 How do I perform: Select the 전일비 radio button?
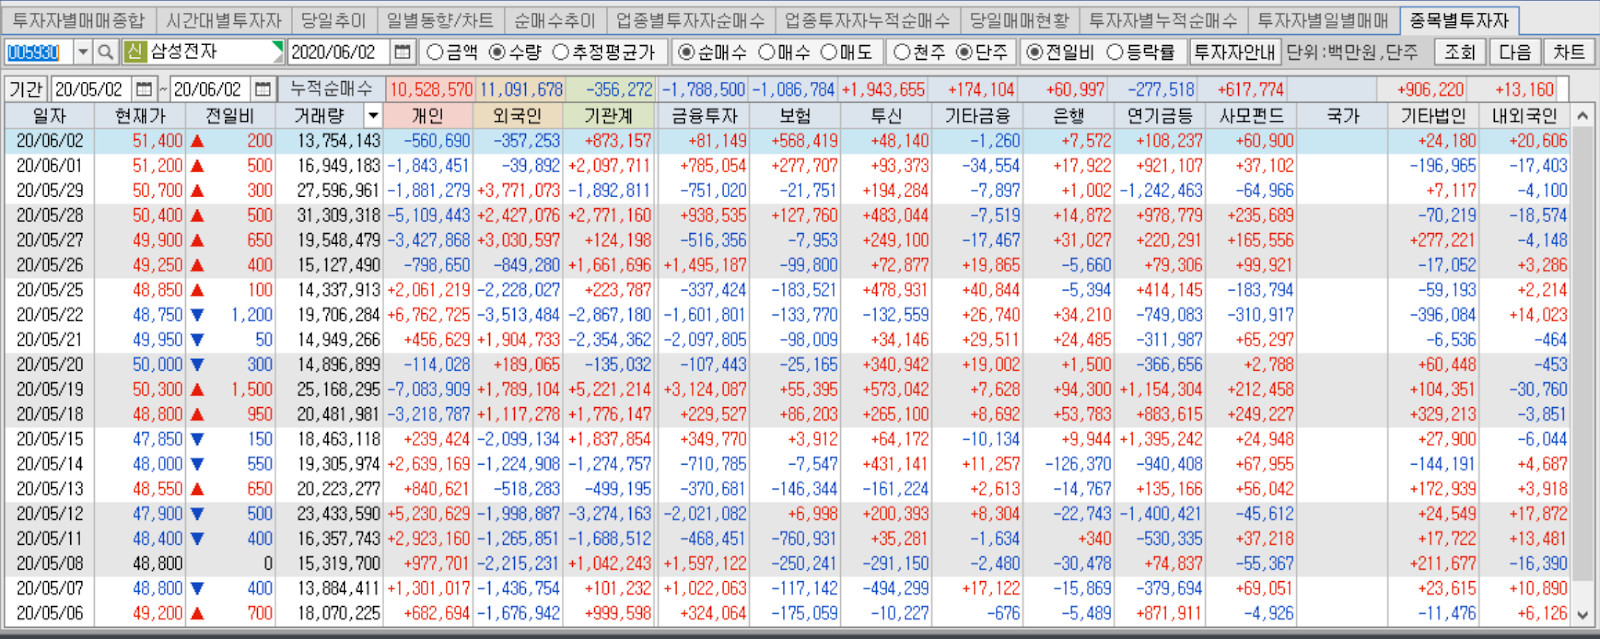coord(1035,52)
